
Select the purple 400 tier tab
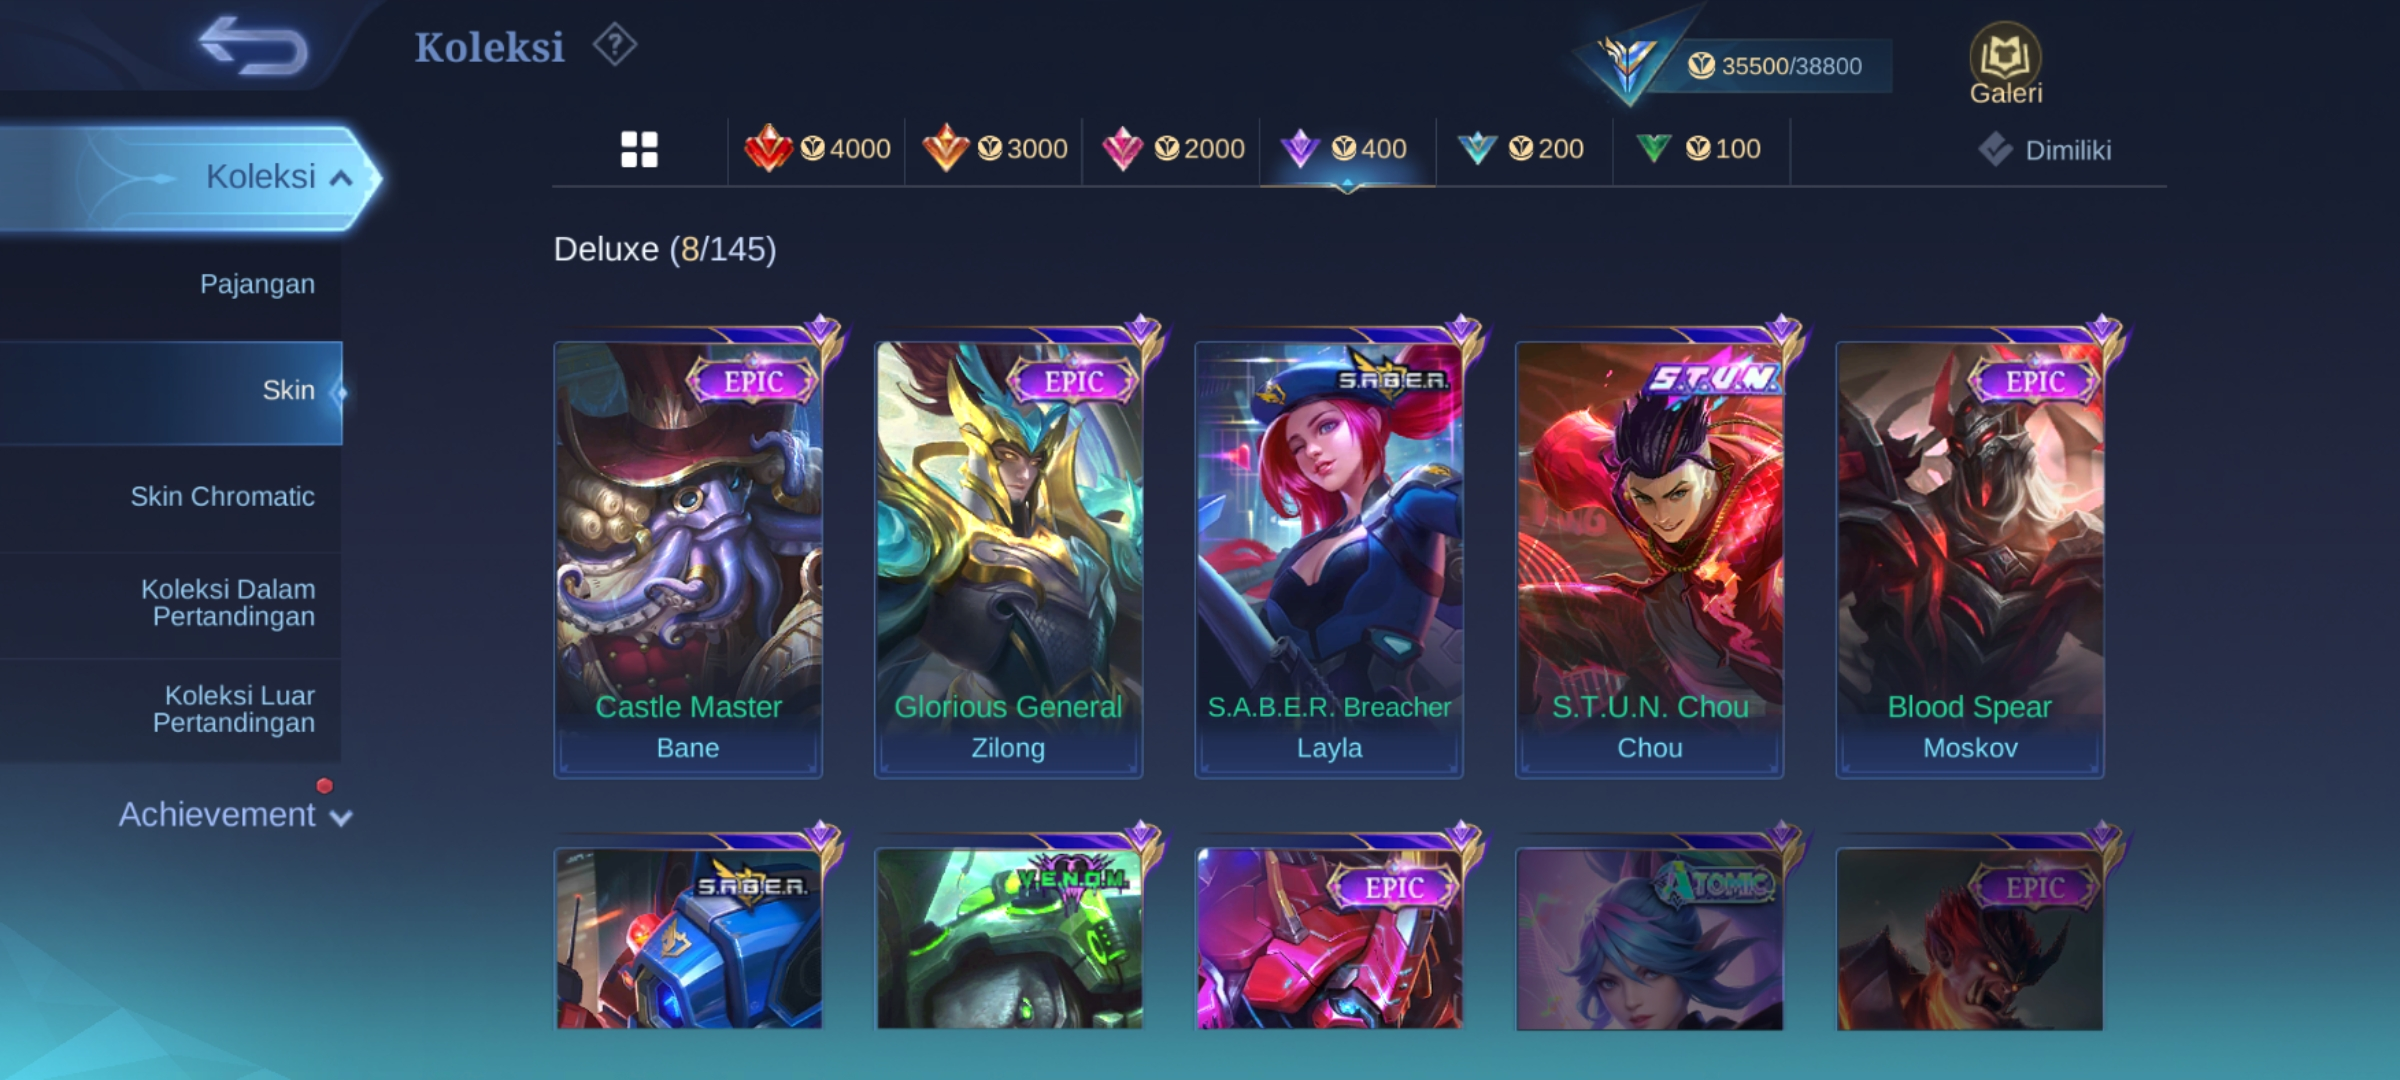(x=1348, y=149)
